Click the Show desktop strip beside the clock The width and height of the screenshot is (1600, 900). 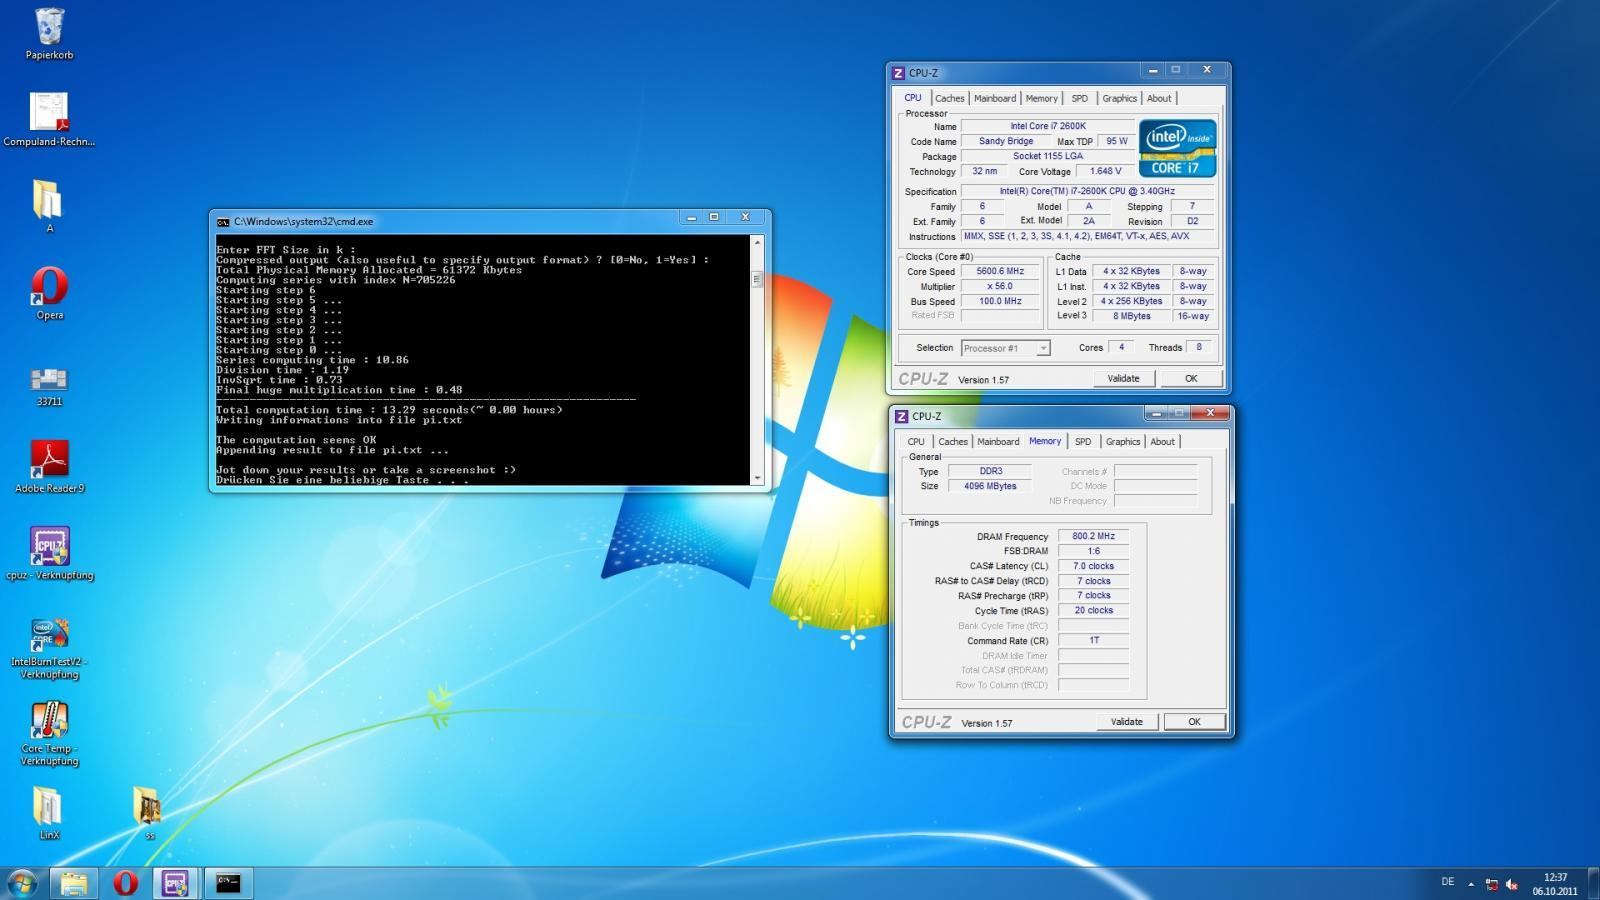pyautogui.click(x=1593, y=884)
